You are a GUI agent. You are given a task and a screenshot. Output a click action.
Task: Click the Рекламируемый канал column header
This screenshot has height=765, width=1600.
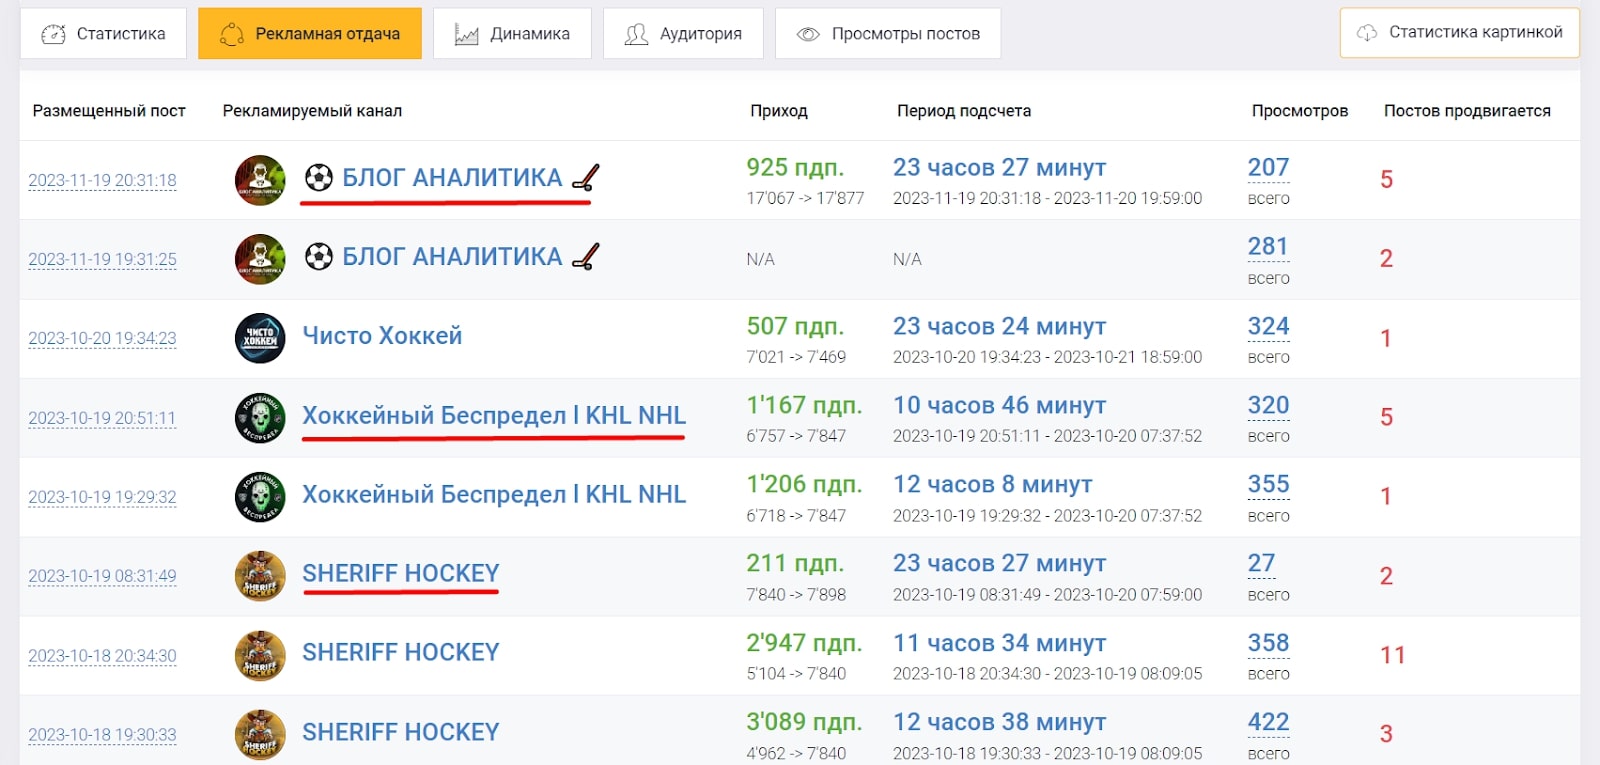[x=312, y=111]
